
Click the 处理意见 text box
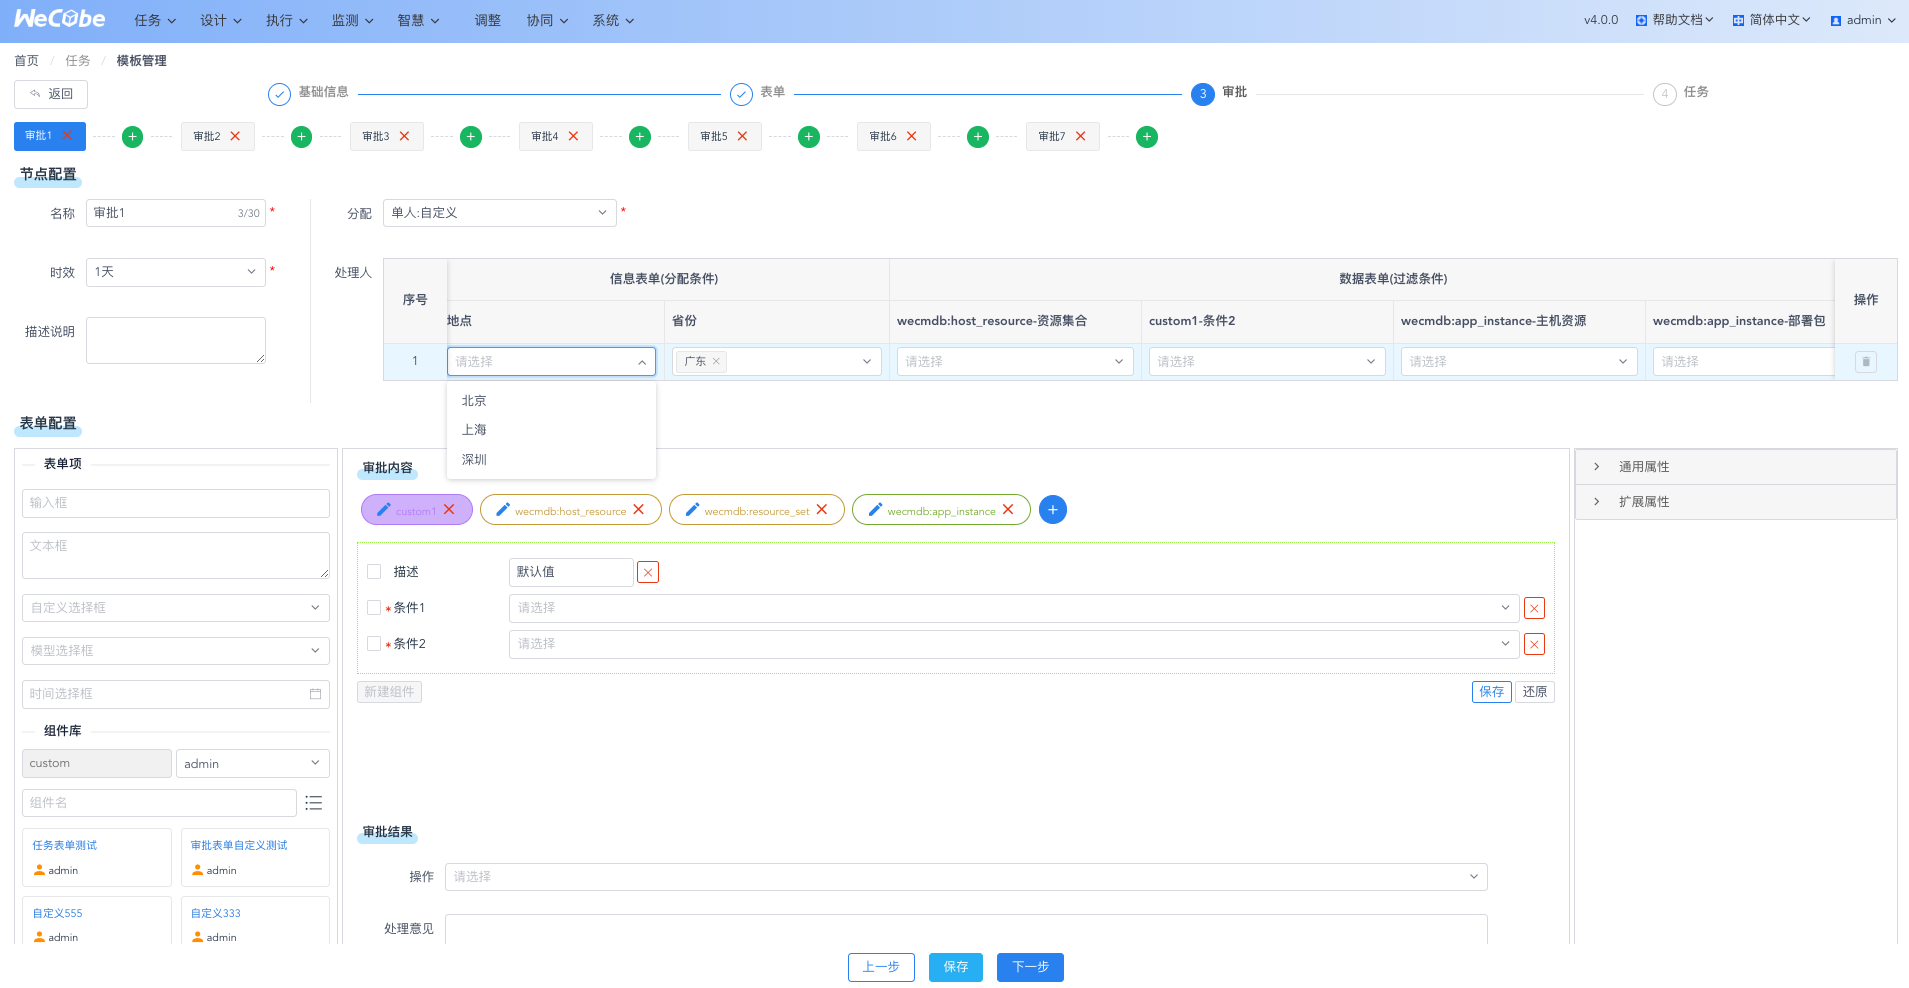click(x=966, y=929)
